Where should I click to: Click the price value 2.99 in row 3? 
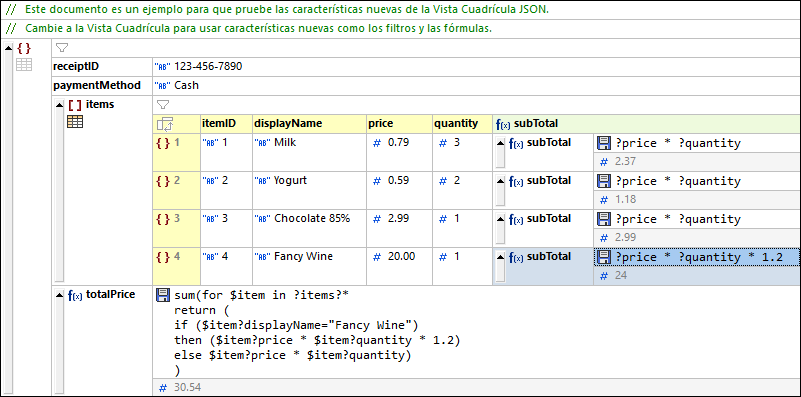click(x=398, y=219)
